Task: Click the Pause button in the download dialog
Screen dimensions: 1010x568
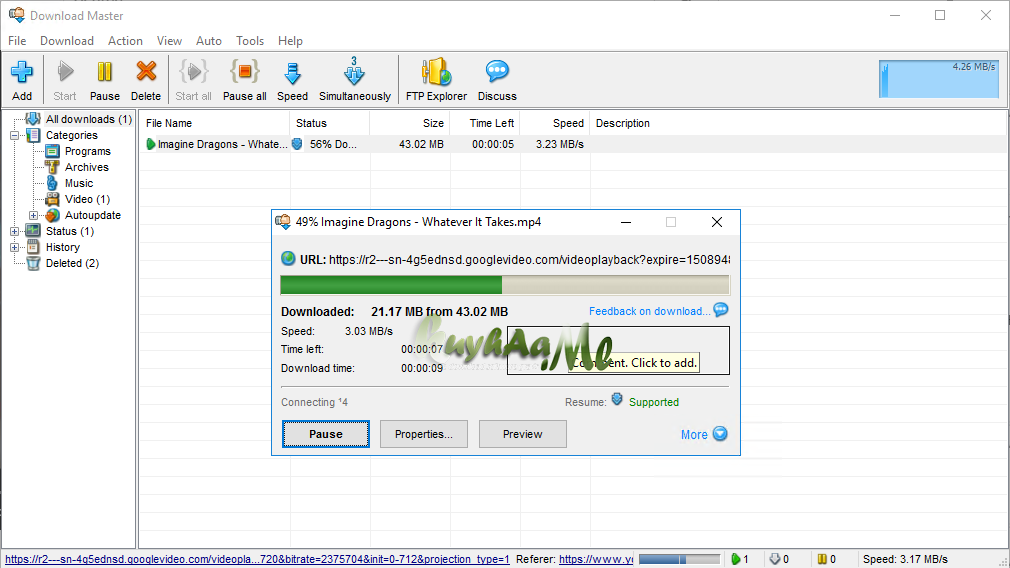Action: (x=326, y=434)
